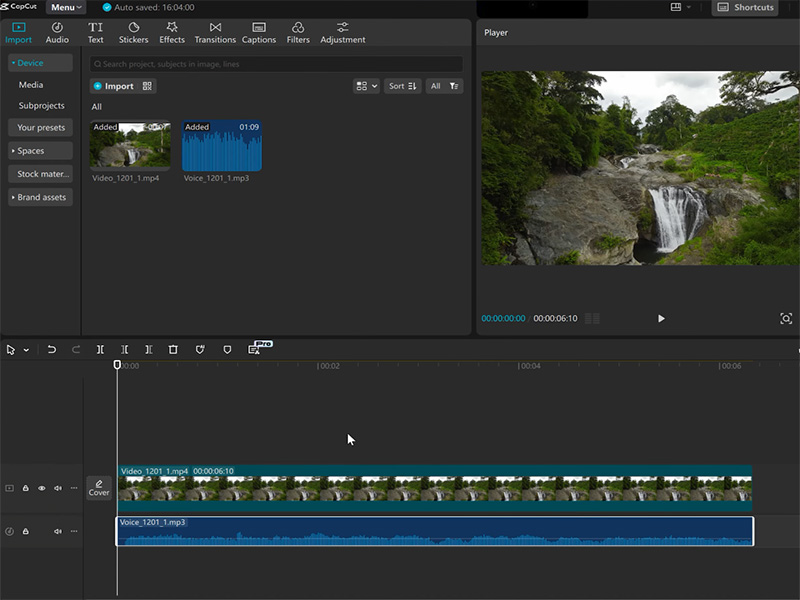Click the Voice_1201_1.mp3 file name
This screenshot has width=800, height=600.
coord(216,178)
